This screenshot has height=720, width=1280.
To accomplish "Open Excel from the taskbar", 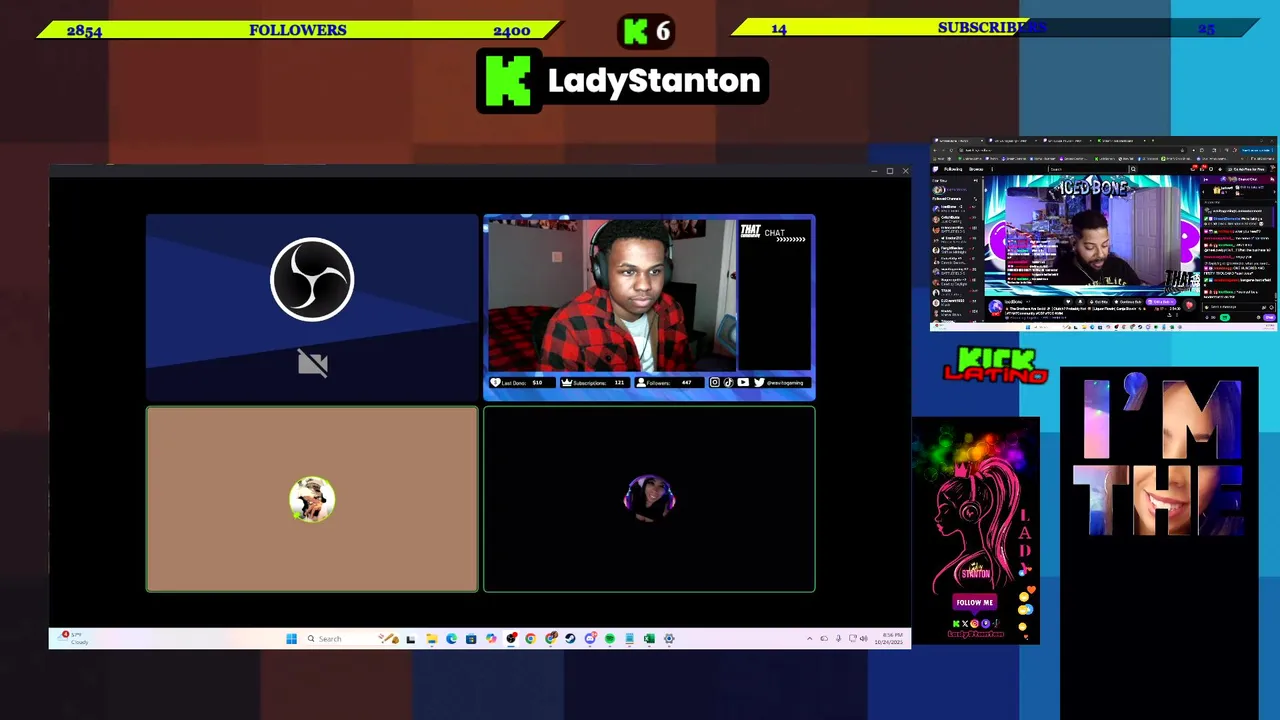I will (x=649, y=638).
